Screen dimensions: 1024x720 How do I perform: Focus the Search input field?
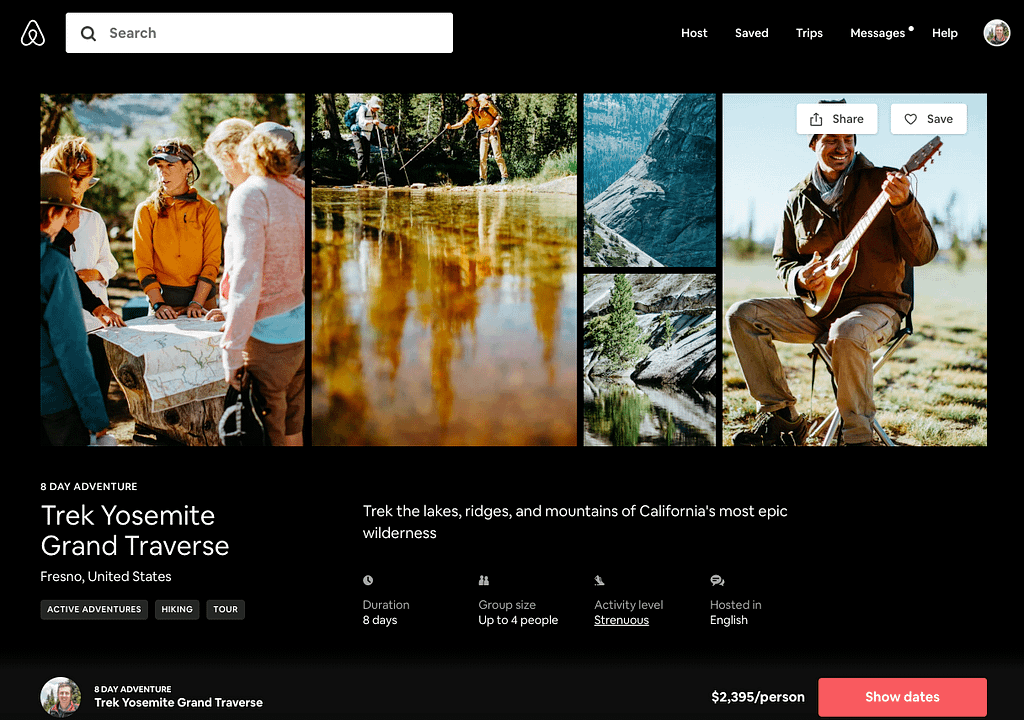pos(259,33)
